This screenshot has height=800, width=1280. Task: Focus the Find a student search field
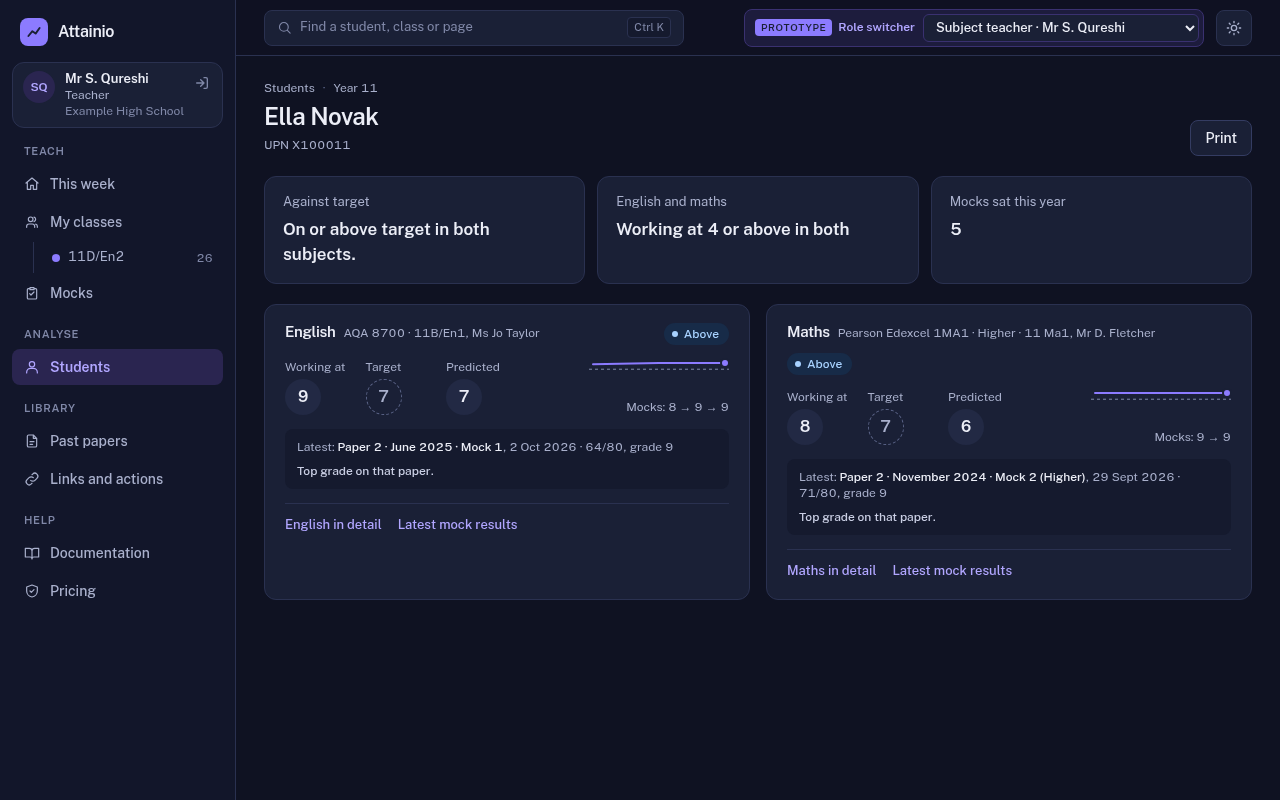(474, 28)
